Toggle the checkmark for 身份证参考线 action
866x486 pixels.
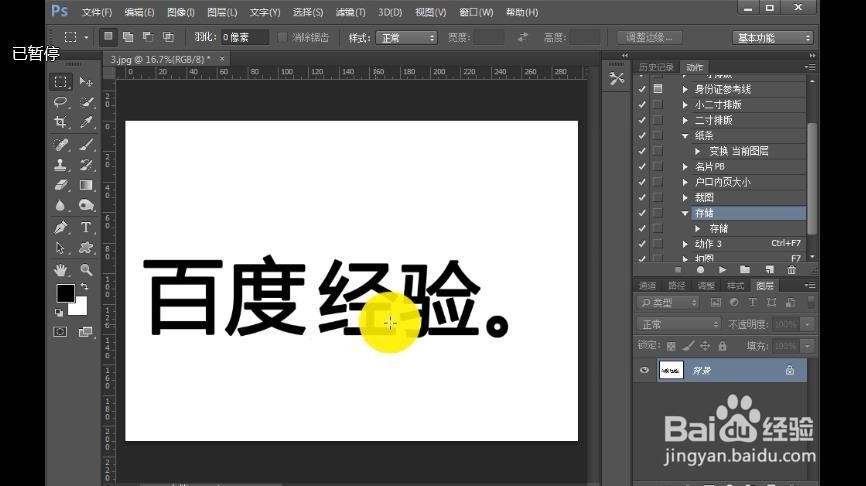(642, 89)
